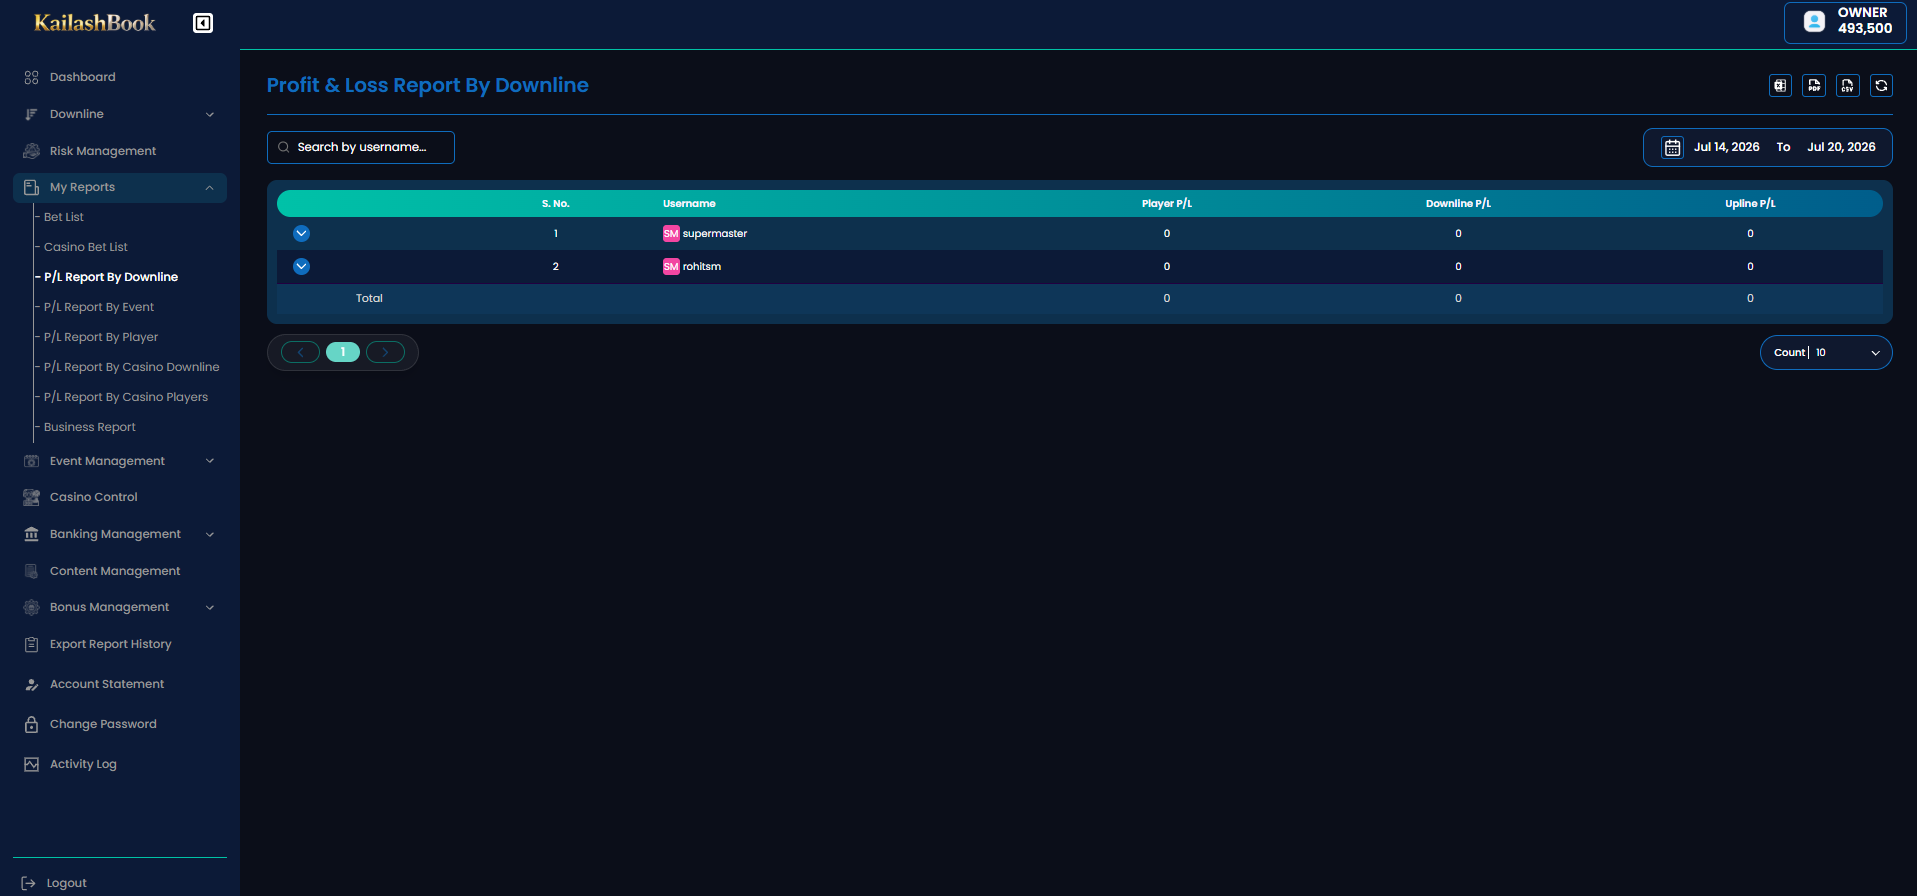
Task: Open Business Report
Action: (x=90, y=427)
